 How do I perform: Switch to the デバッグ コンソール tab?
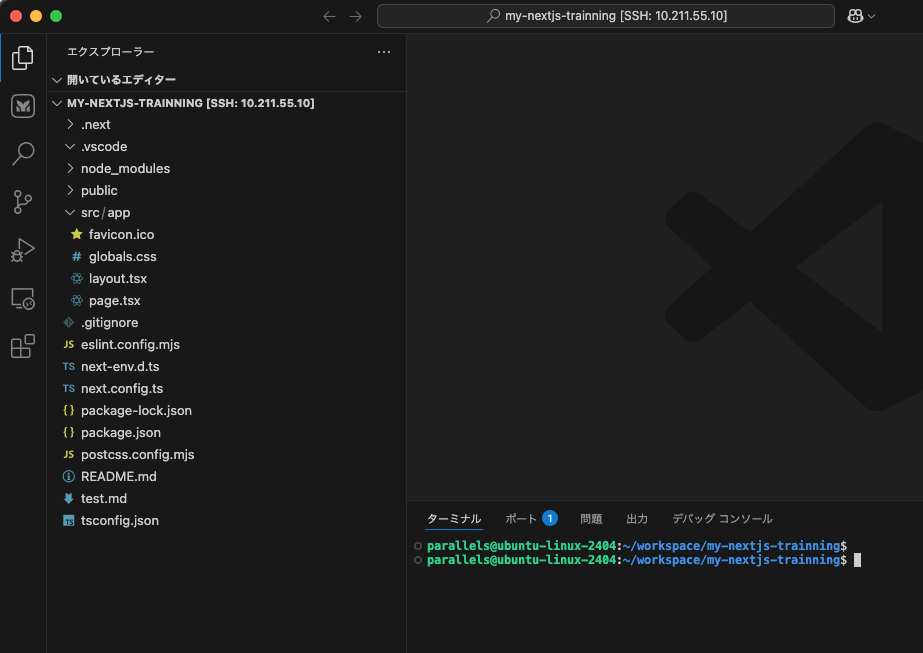pyautogui.click(x=722, y=519)
